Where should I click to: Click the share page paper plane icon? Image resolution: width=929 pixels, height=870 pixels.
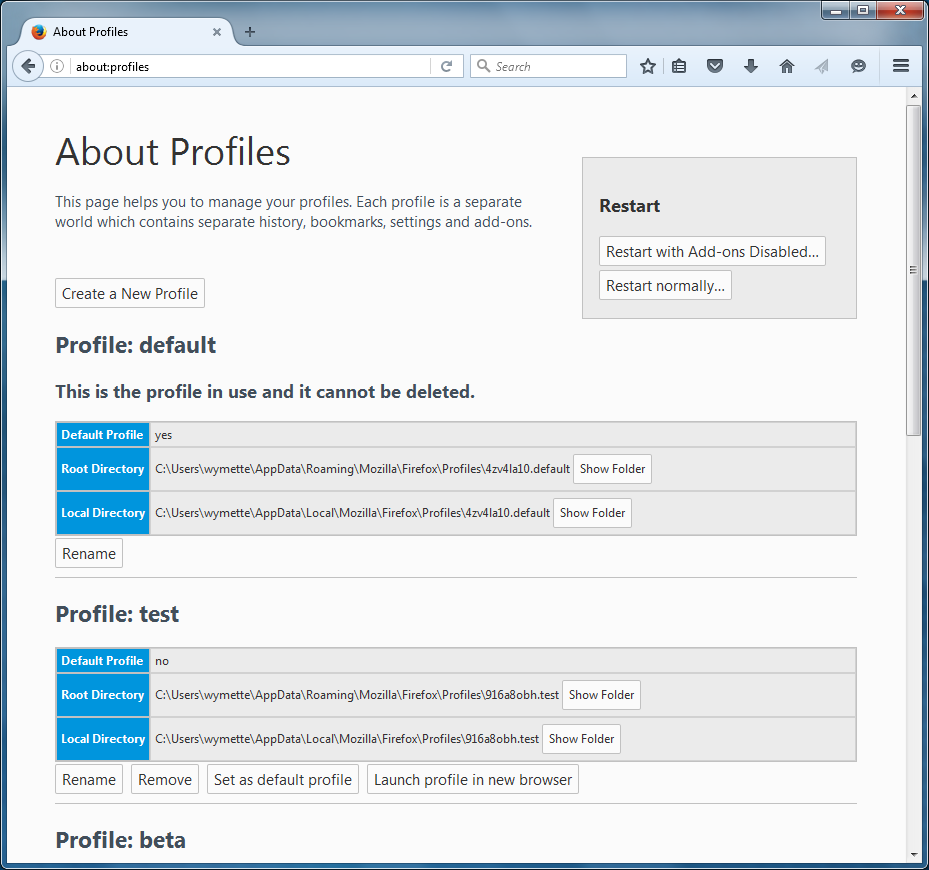click(x=822, y=66)
